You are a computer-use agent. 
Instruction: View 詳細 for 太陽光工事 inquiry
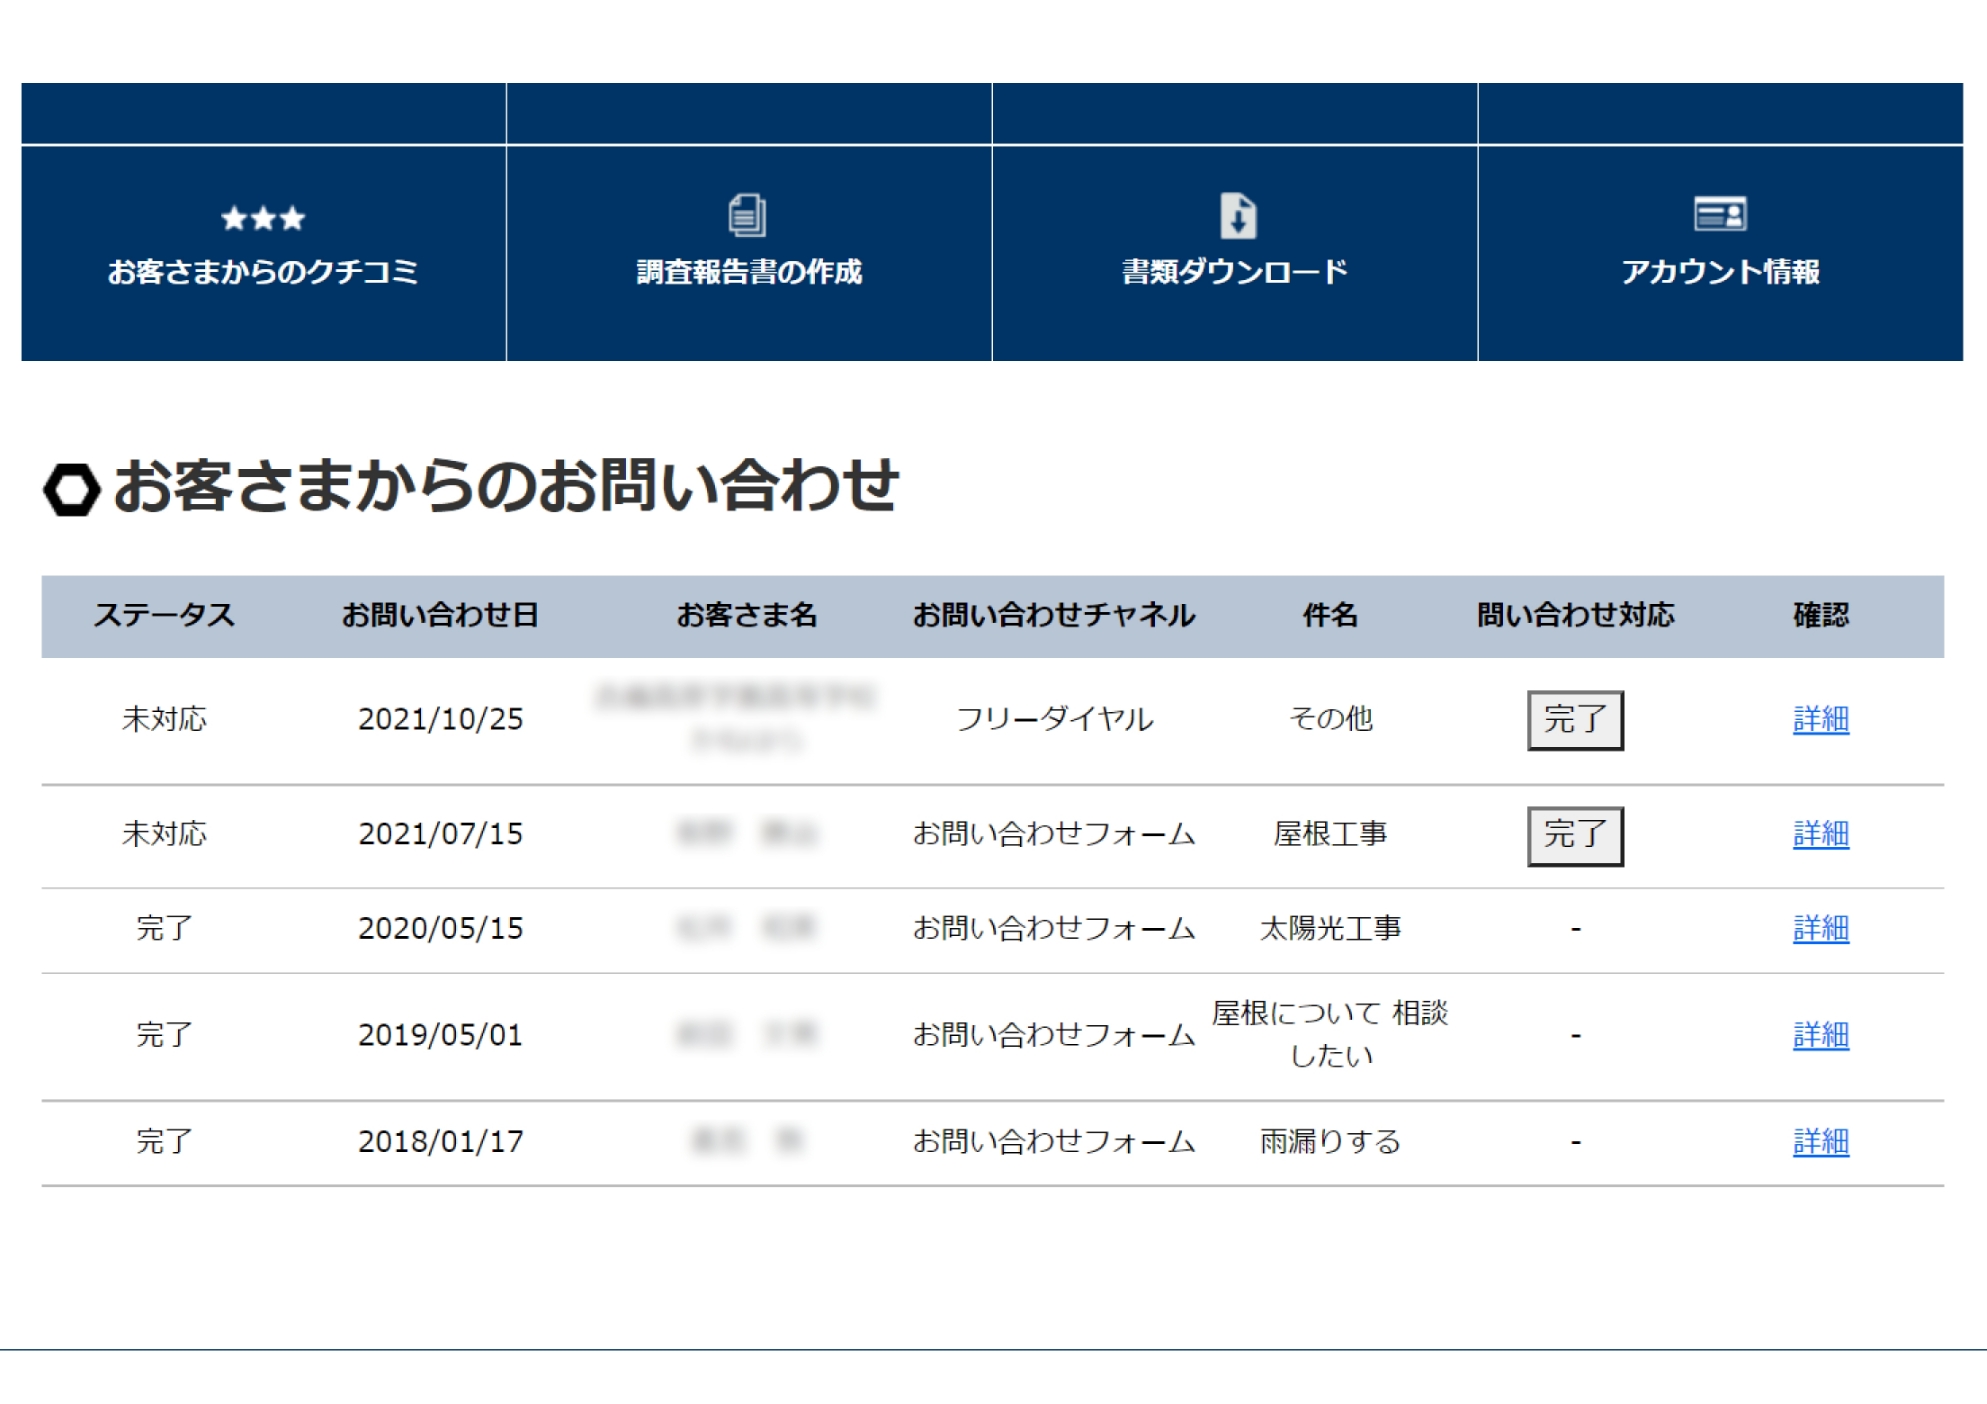1820,928
